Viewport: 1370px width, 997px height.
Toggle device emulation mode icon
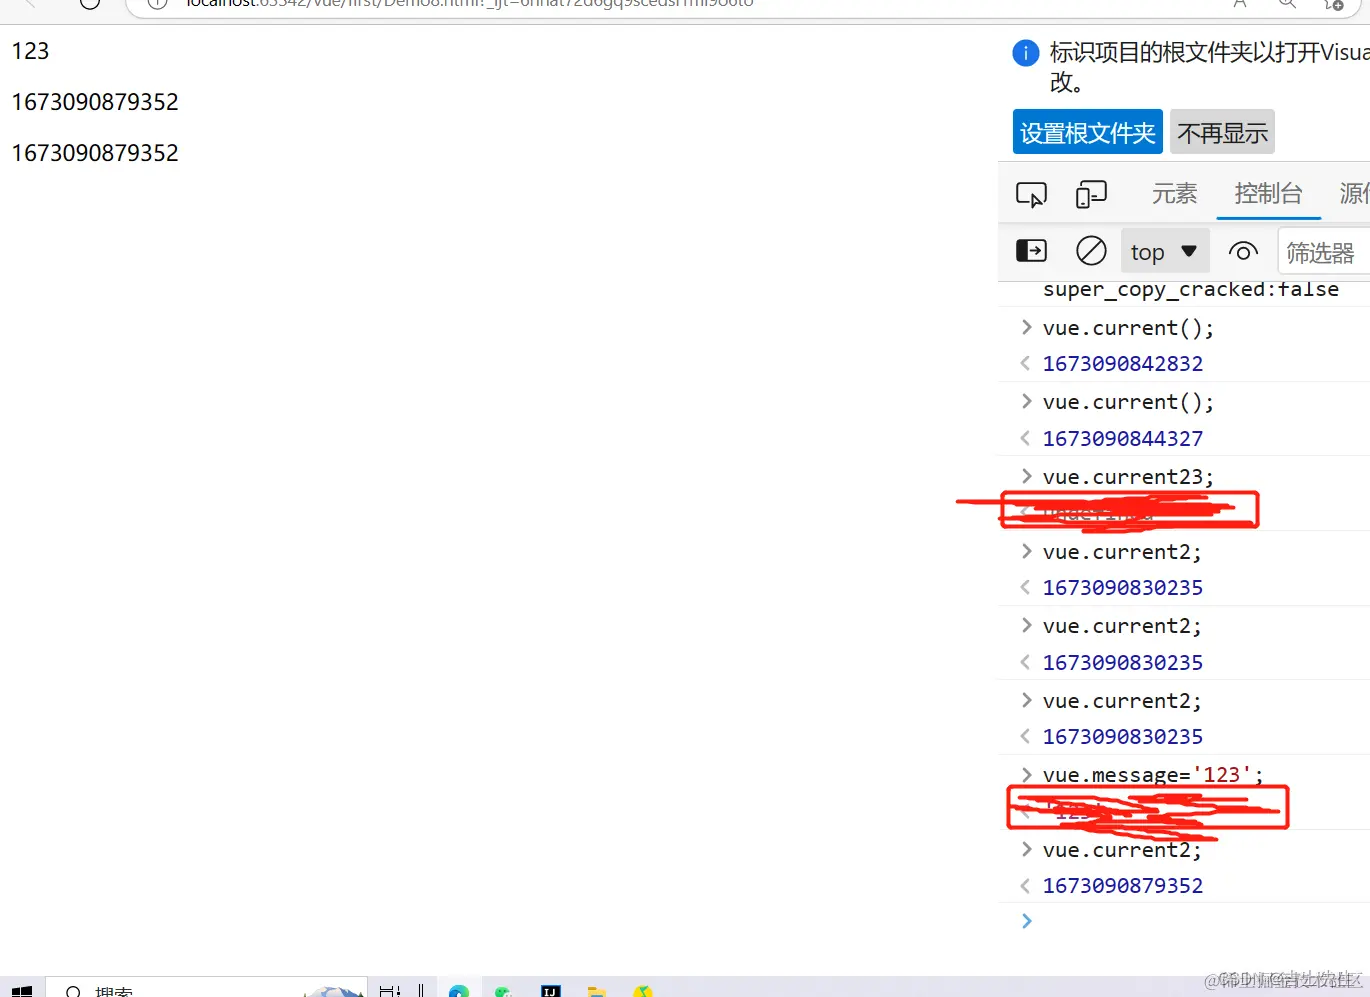point(1091,194)
